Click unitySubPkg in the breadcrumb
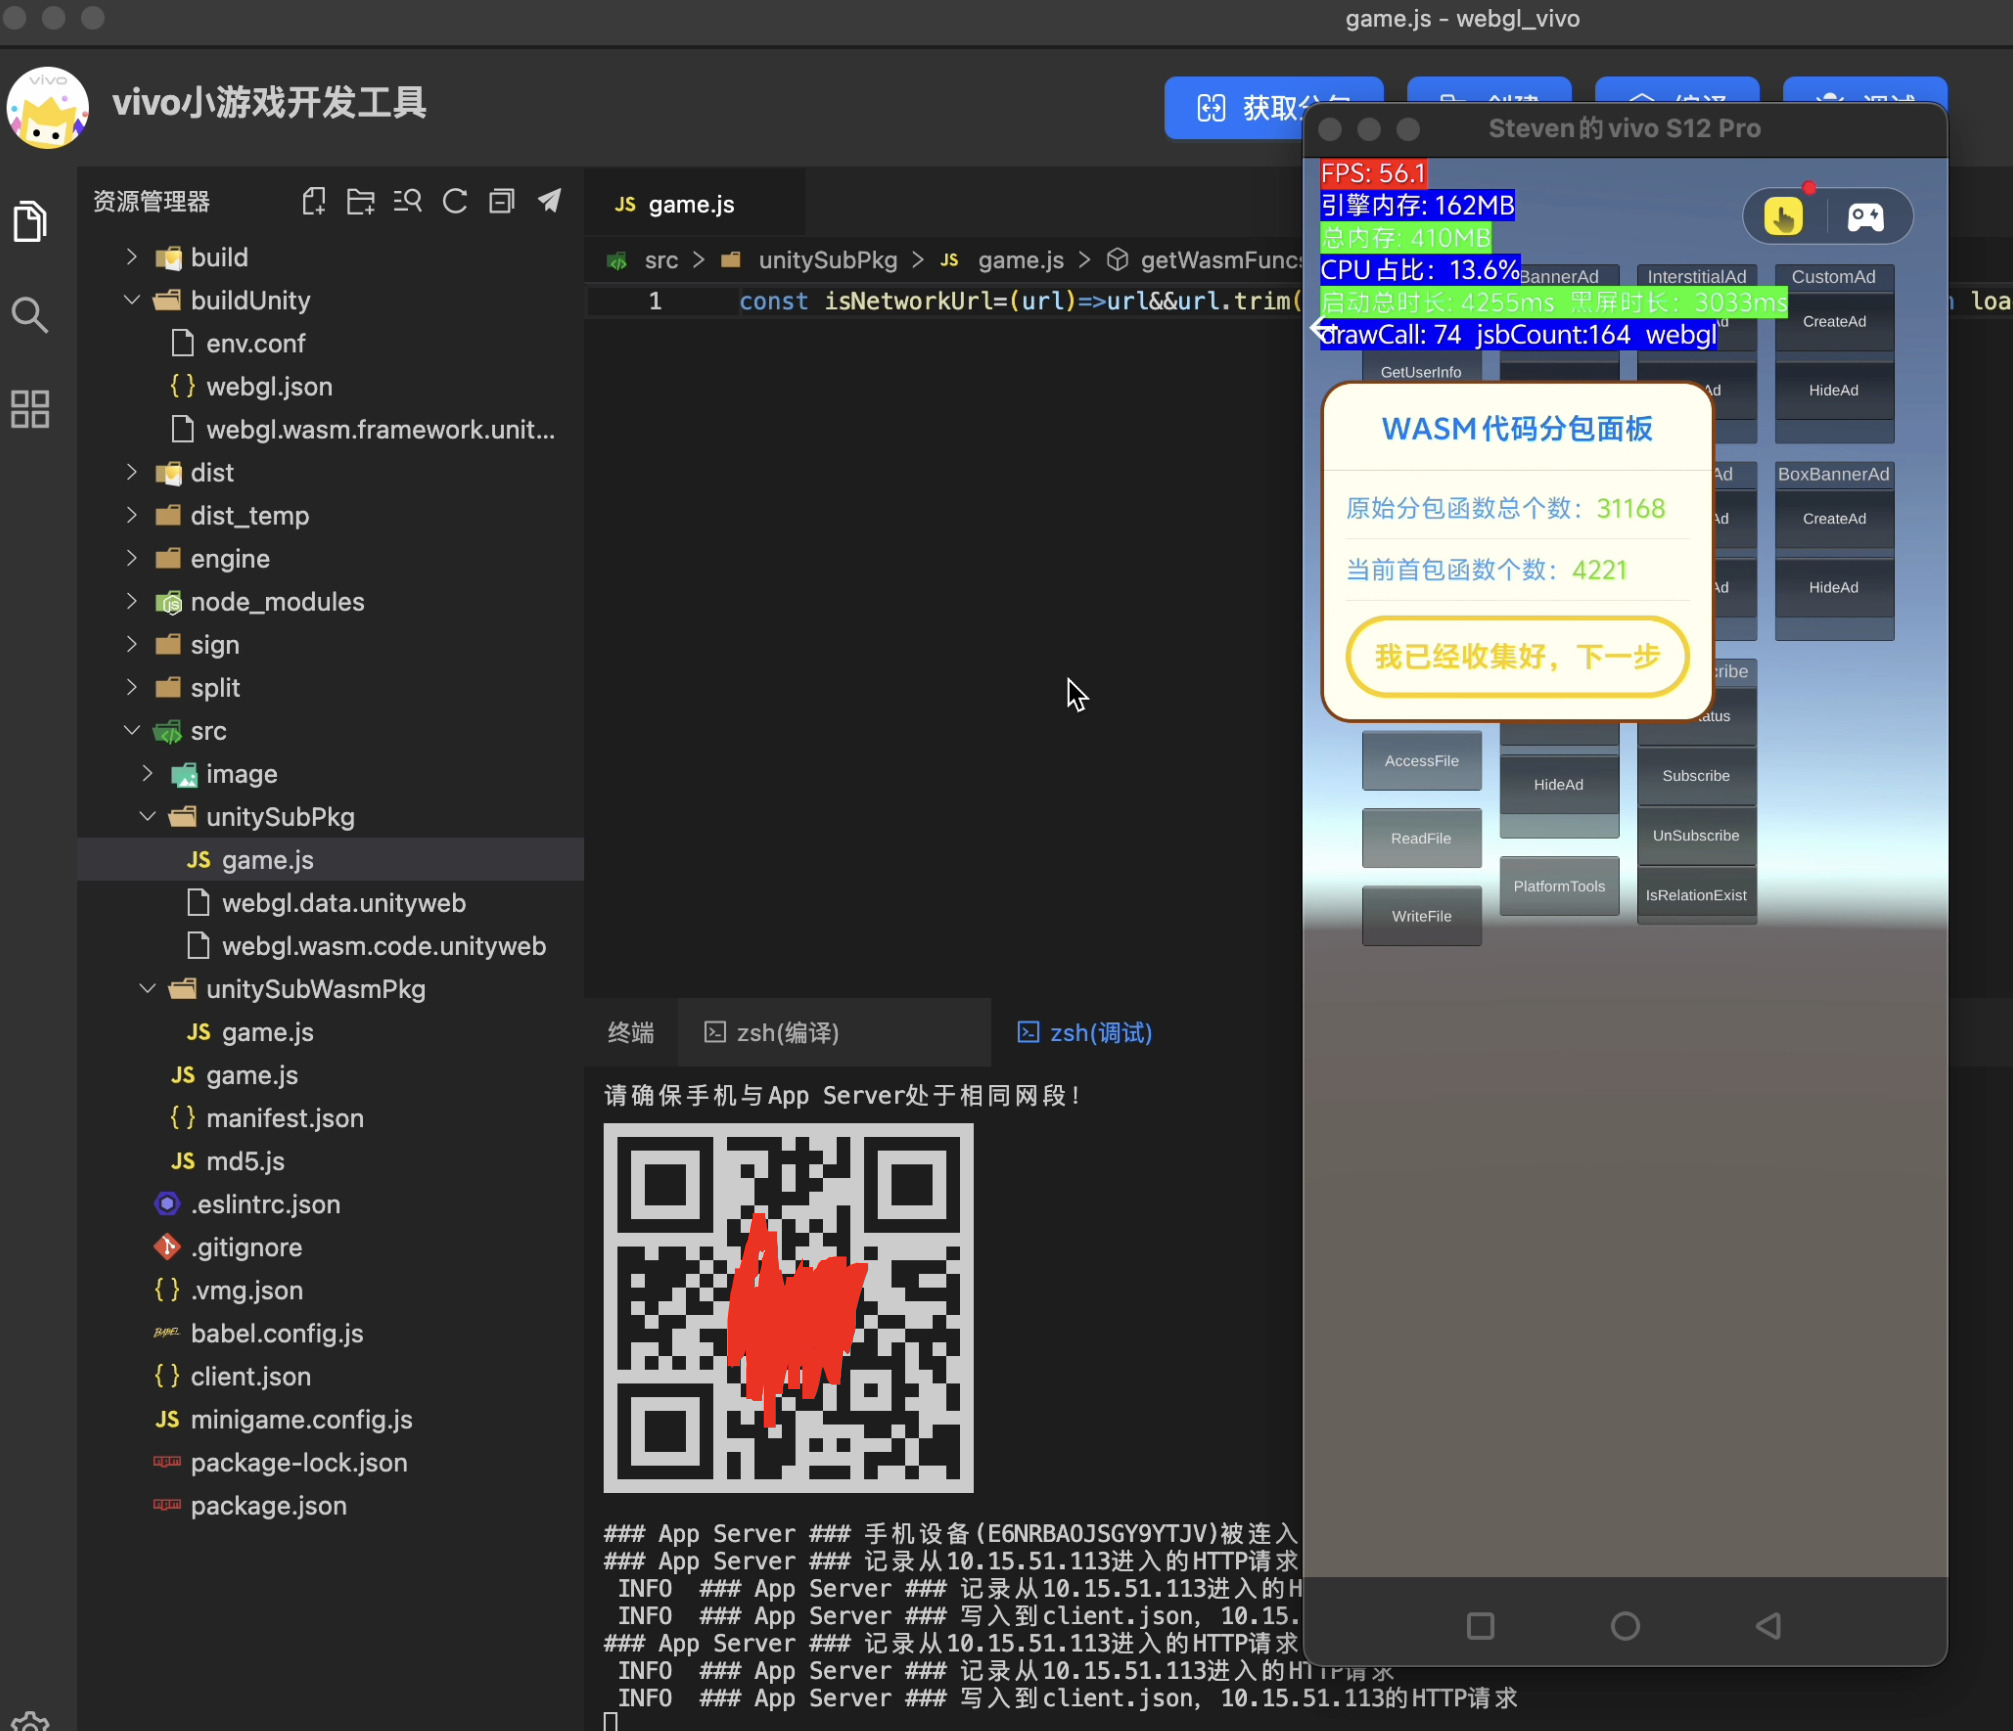The width and height of the screenshot is (2013, 1731). tap(827, 260)
